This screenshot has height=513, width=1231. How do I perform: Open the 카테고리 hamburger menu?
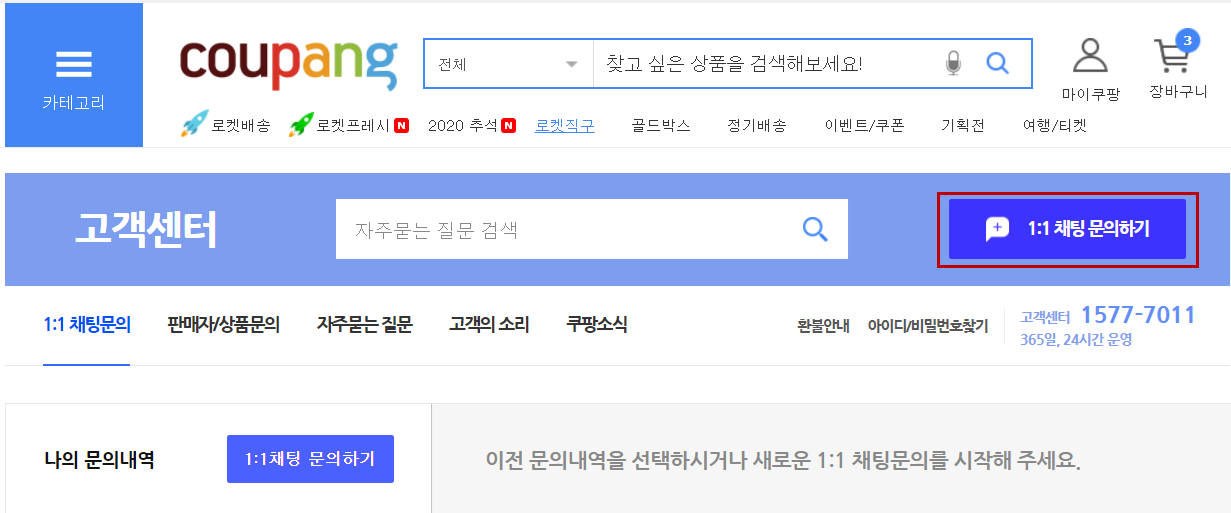(x=73, y=75)
